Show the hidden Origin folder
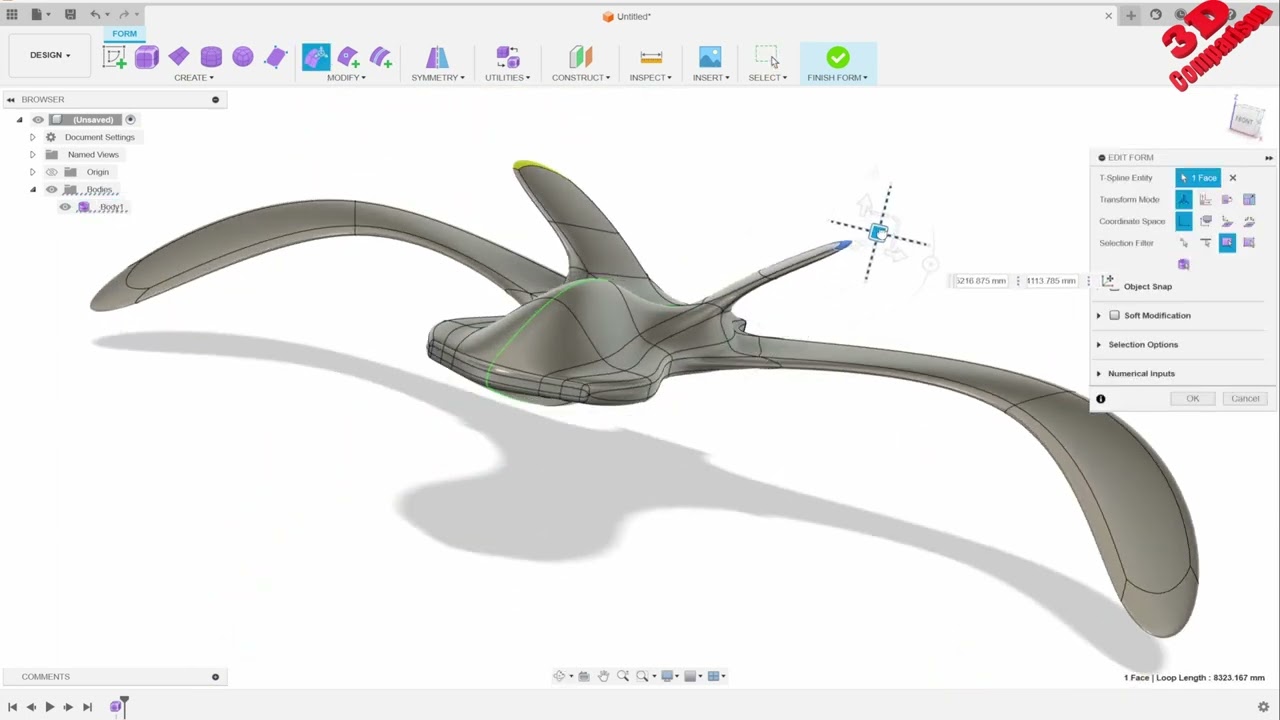This screenshot has height=720, width=1280. [x=51, y=172]
